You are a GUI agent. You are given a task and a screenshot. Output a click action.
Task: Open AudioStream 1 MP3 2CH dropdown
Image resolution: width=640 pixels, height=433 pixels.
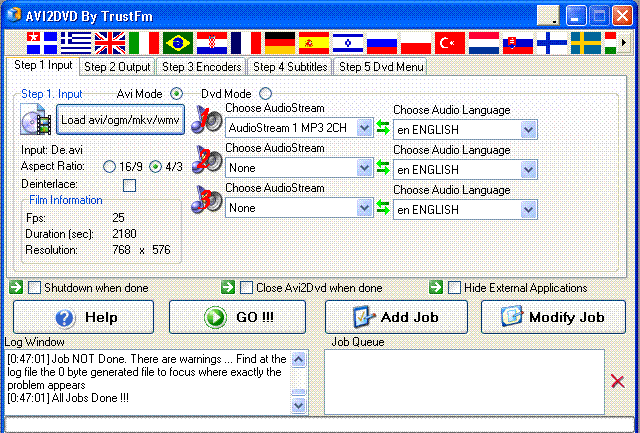click(x=299, y=128)
